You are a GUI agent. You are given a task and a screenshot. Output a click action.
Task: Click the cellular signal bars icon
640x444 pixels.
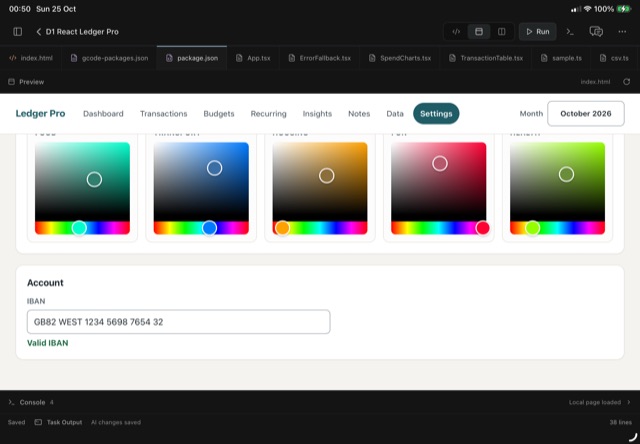(x=576, y=9)
